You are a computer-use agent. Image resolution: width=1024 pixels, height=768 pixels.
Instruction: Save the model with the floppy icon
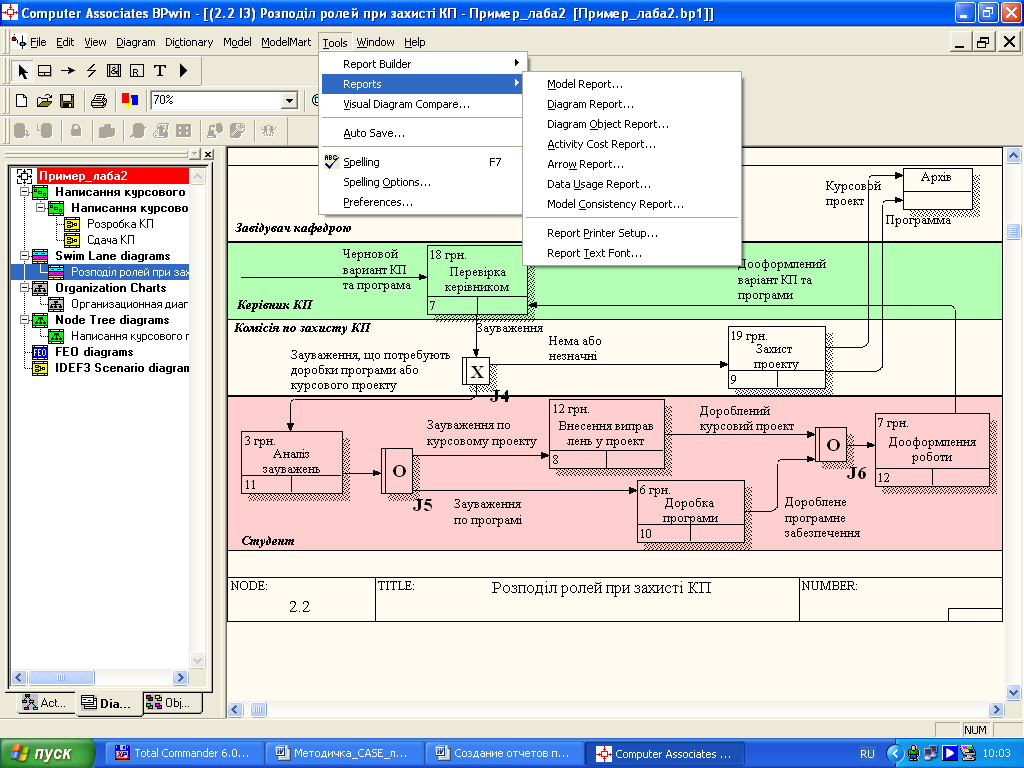click(x=67, y=101)
